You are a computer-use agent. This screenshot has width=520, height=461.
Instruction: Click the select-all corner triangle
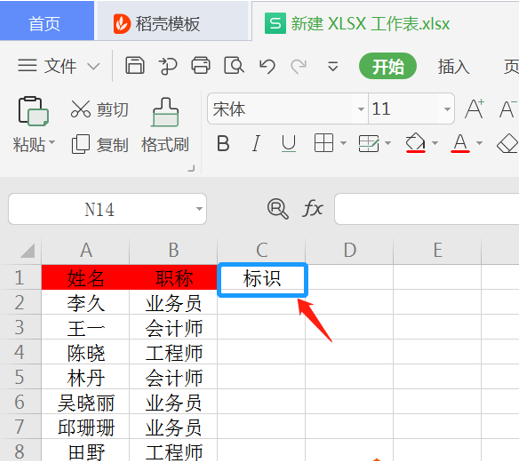tap(27, 251)
